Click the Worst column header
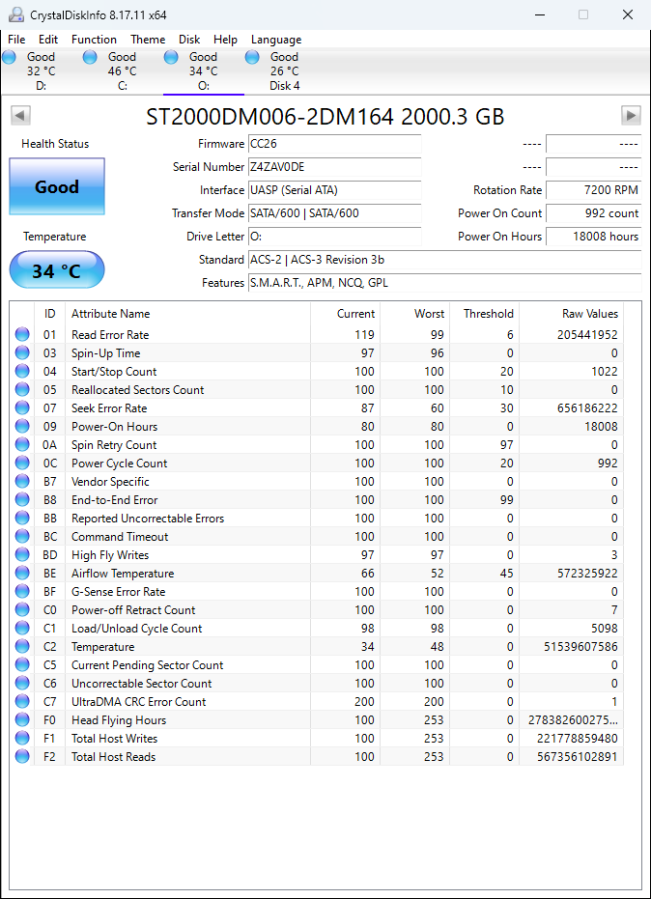651x899 pixels. 415,314
